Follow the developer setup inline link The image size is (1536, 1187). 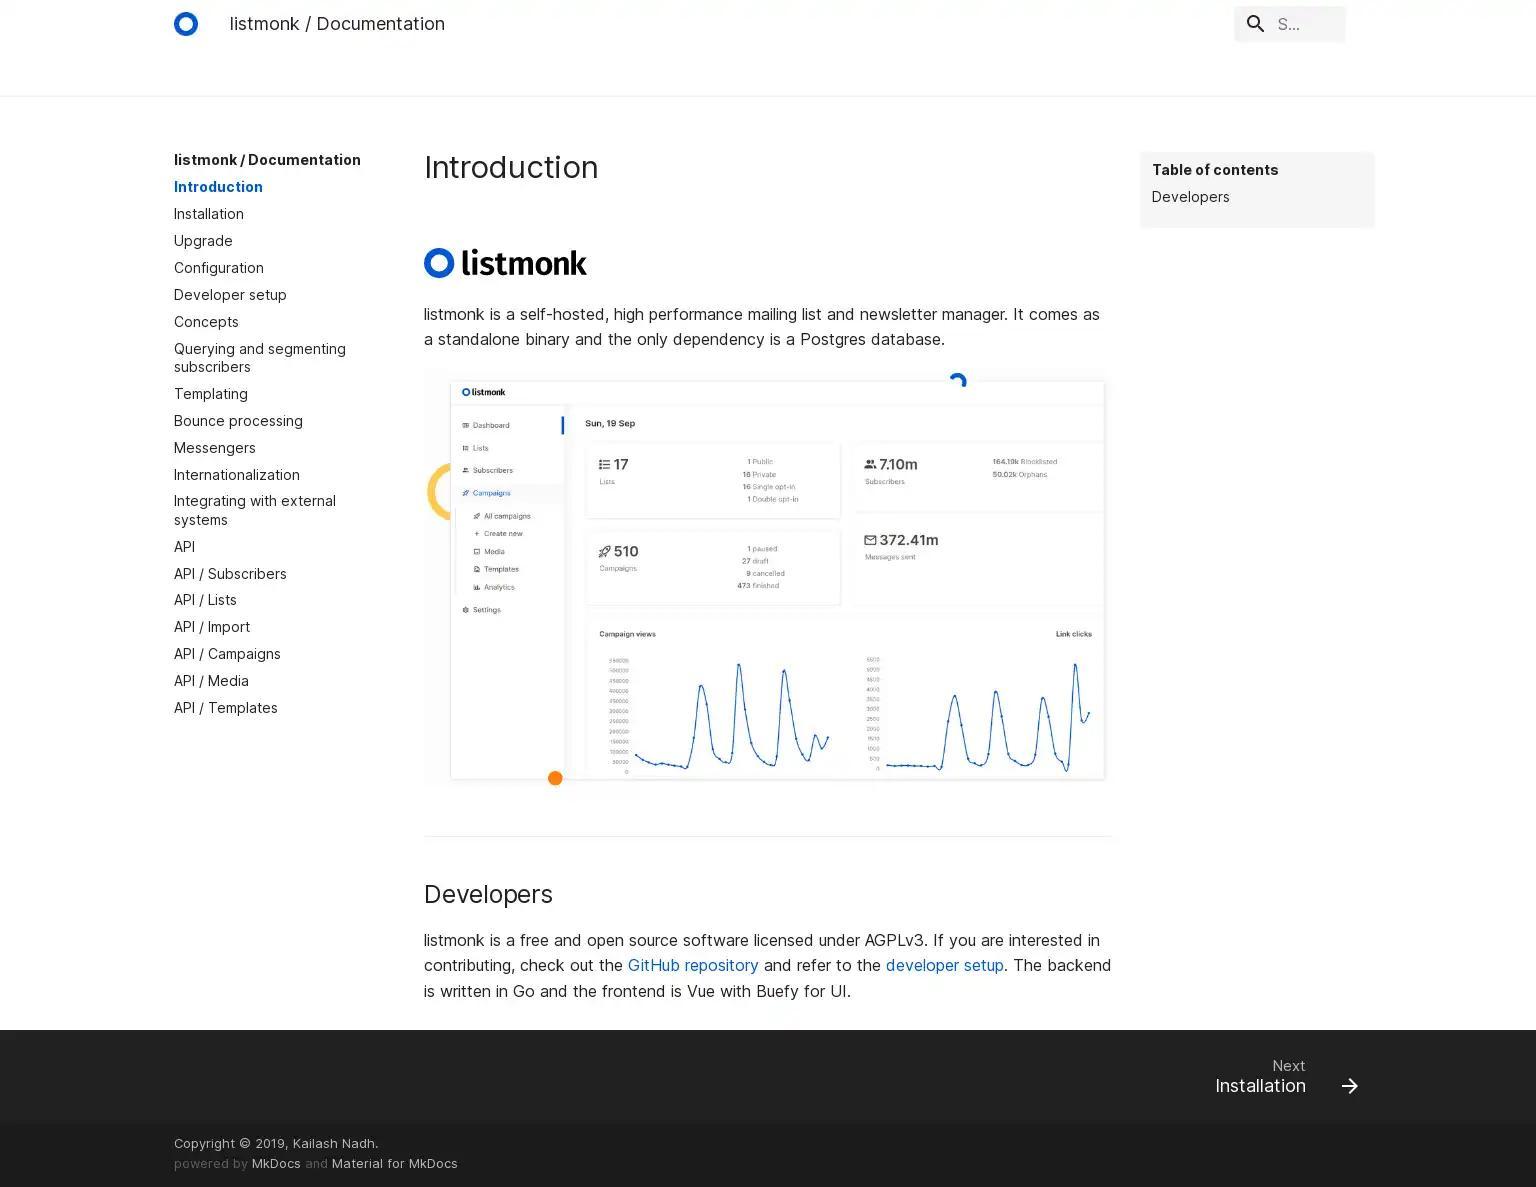pyautogui.click(x=945, y=965)
